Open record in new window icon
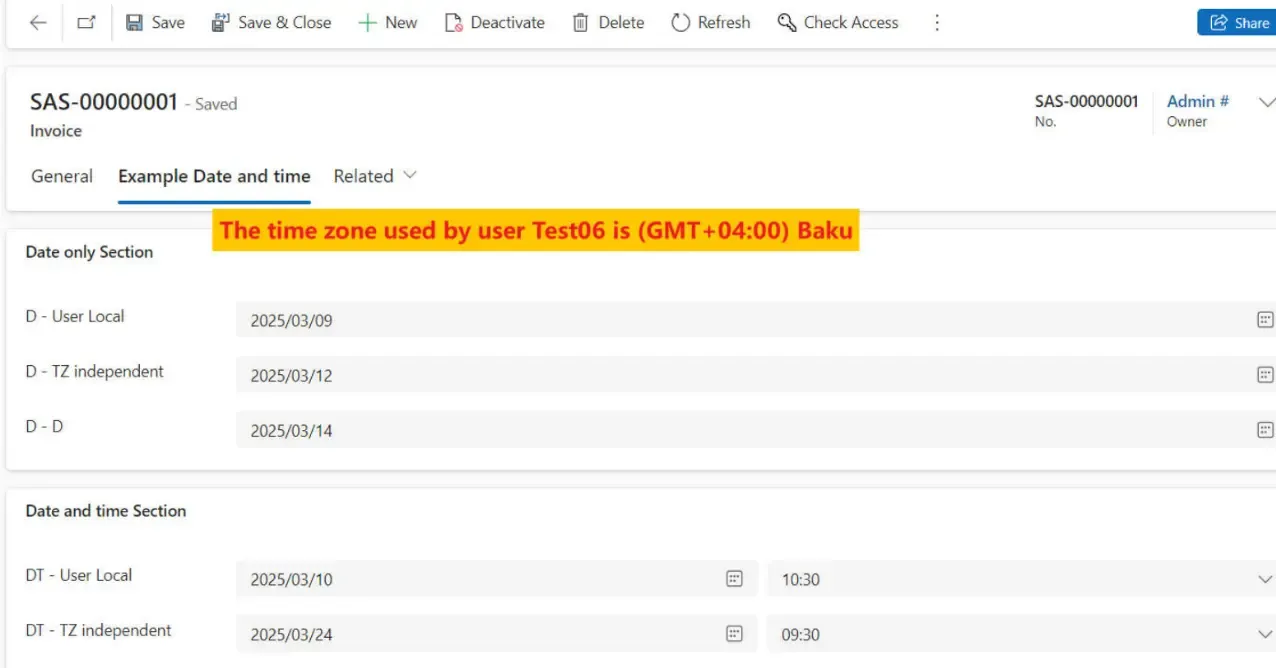Viewport: 1276px width, 668px height. coord(87,22)
